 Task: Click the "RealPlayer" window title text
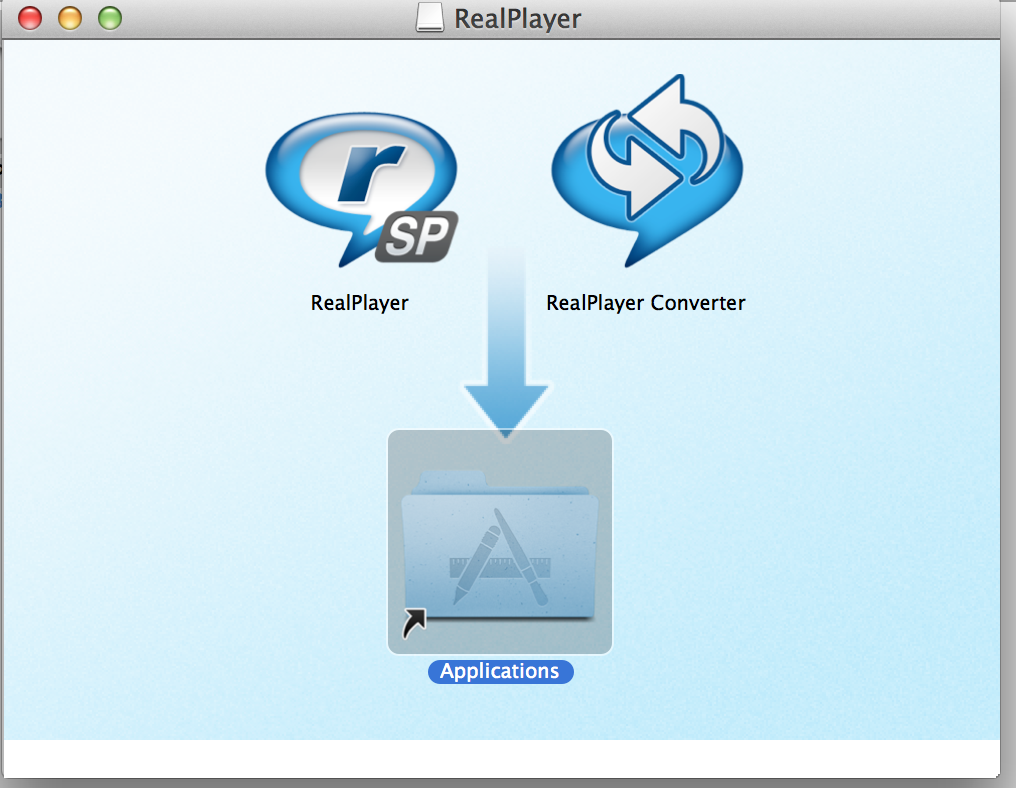[517, 18]
